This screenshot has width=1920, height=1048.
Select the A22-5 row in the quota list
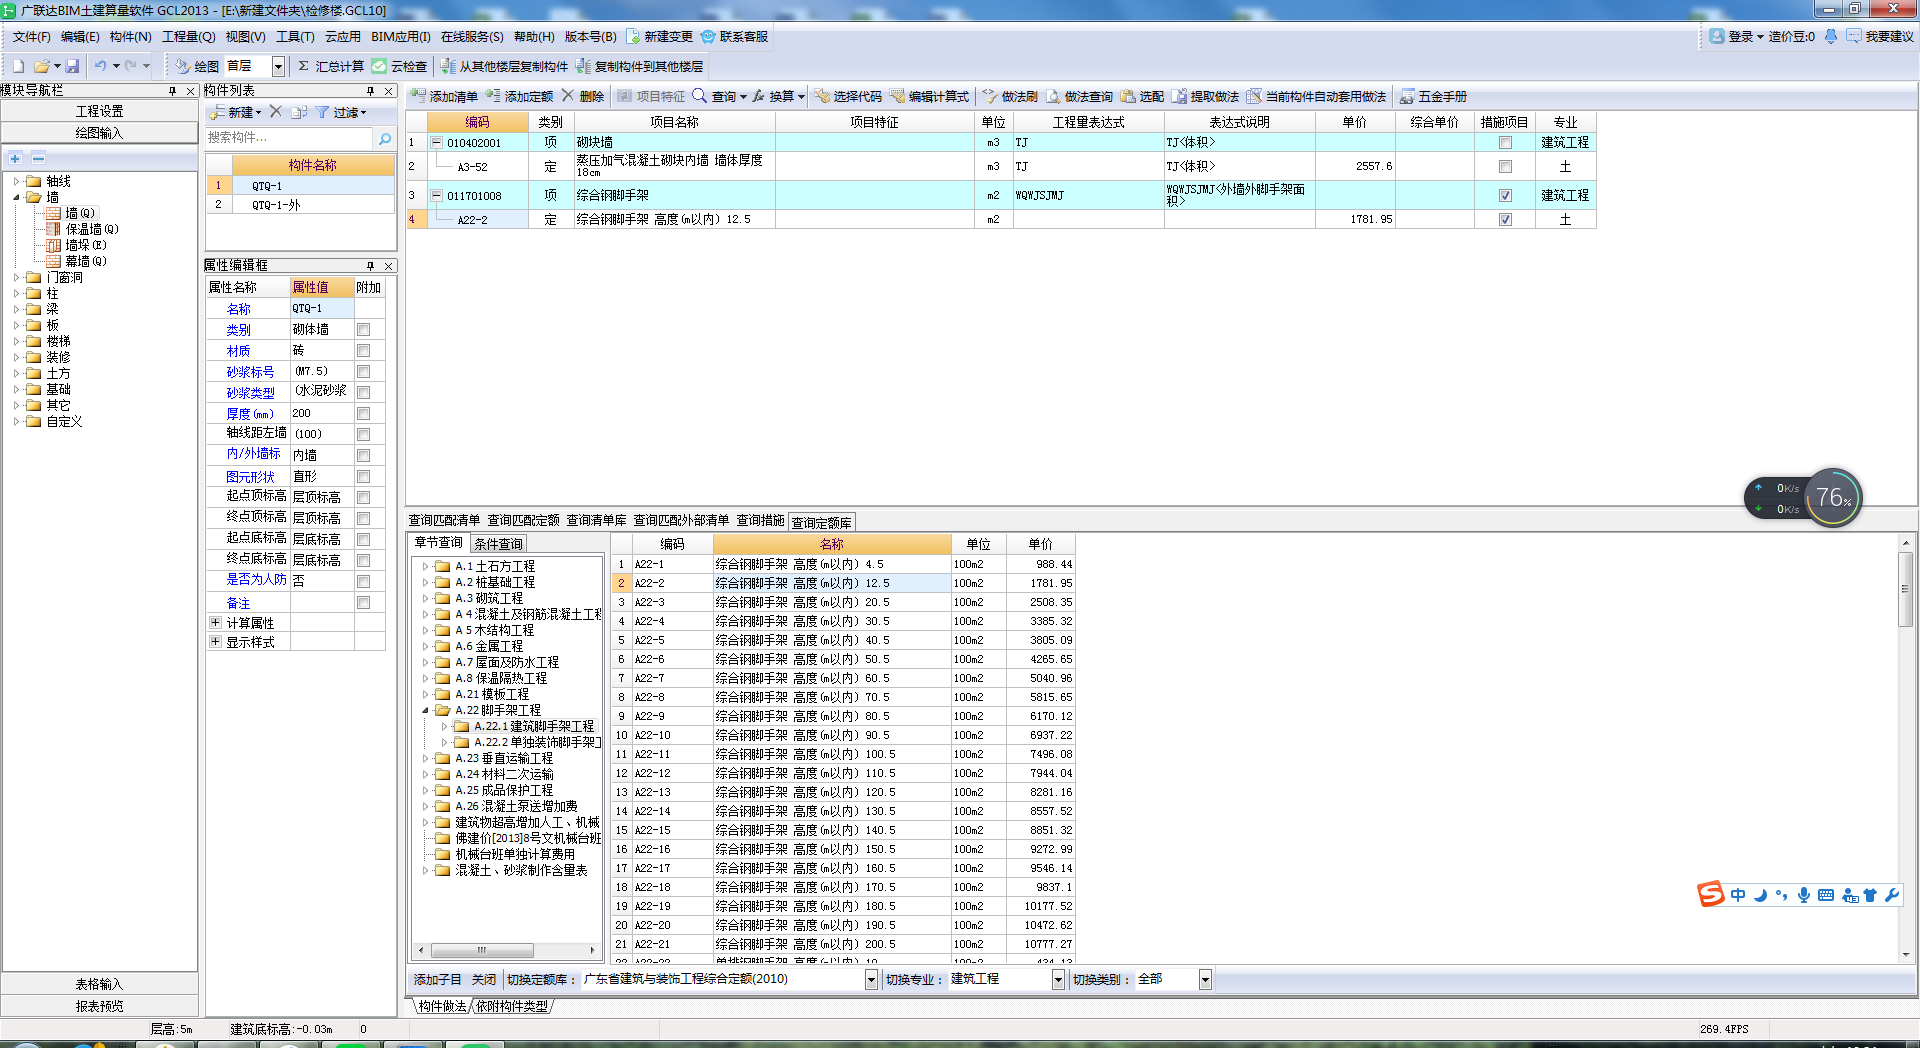(843, 640)
